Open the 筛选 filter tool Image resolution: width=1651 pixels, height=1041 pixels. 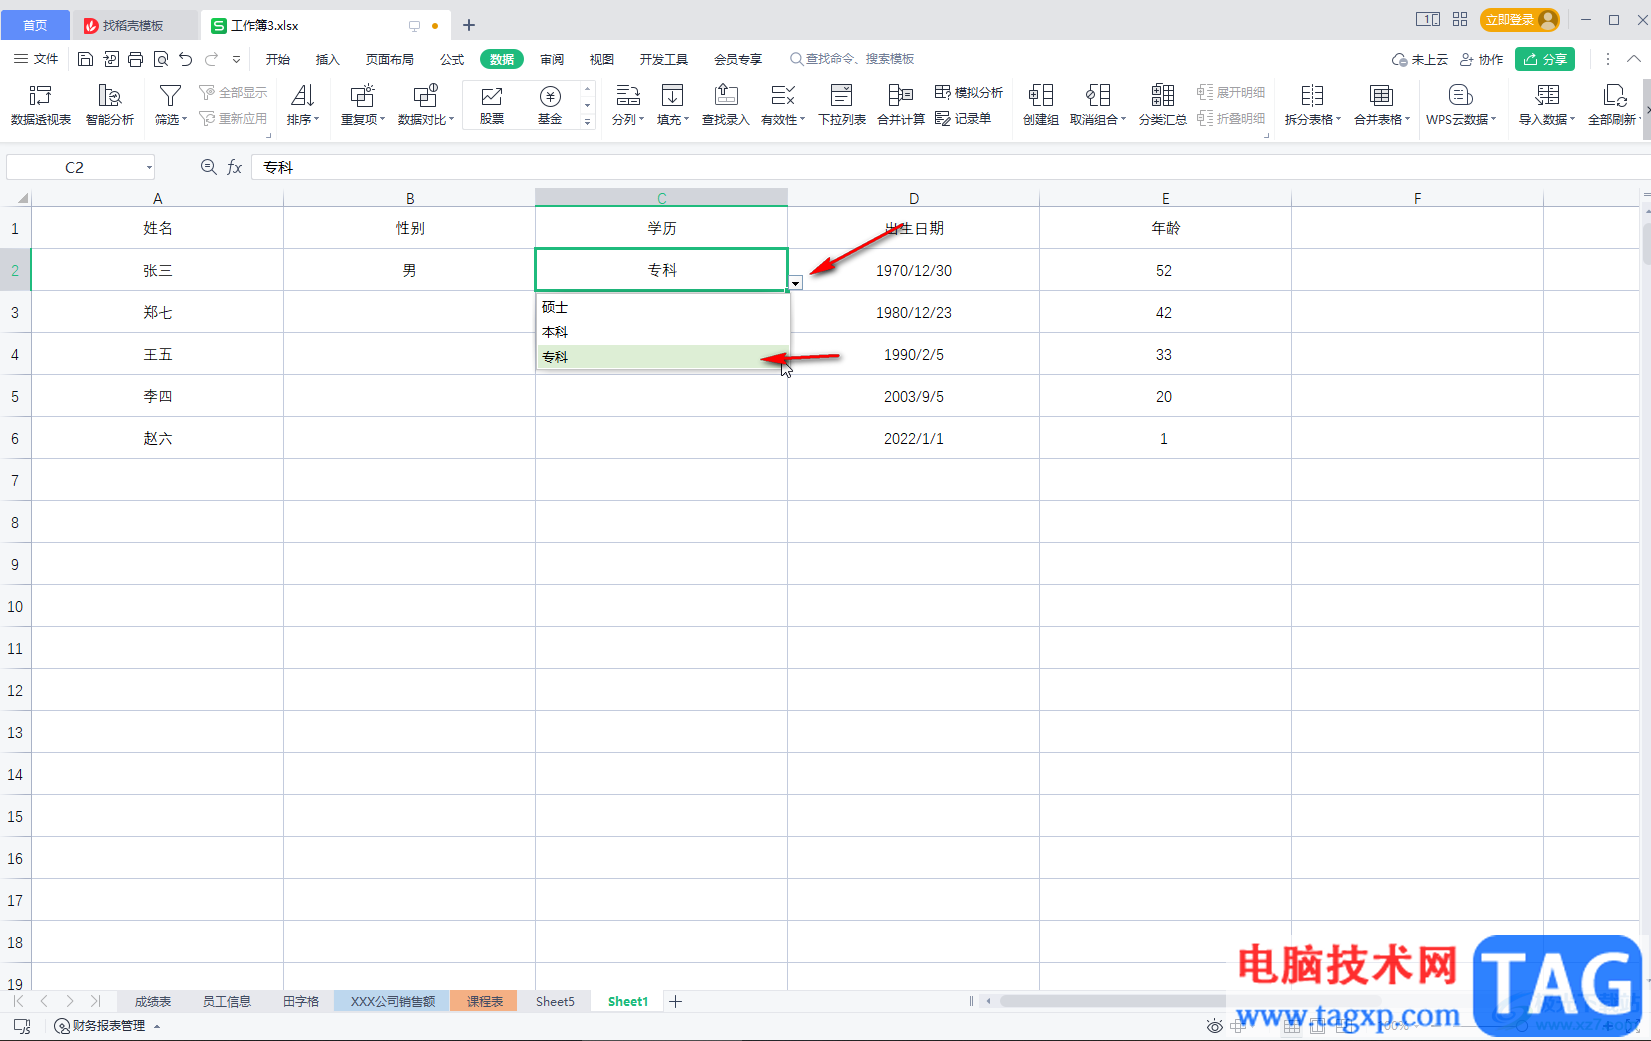pyautogui.click(x=170, y=105)
